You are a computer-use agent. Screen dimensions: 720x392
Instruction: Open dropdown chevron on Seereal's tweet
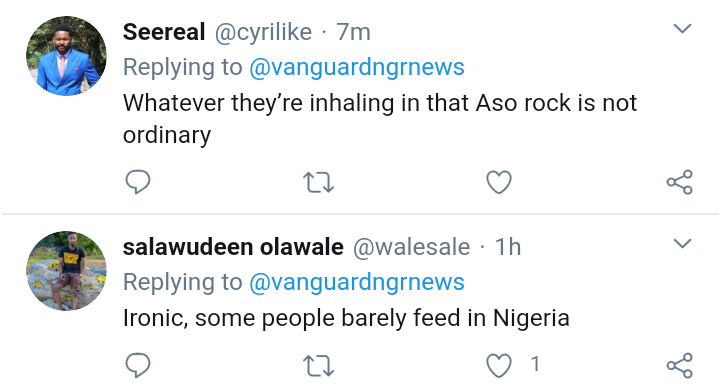[x=682, y=29]
